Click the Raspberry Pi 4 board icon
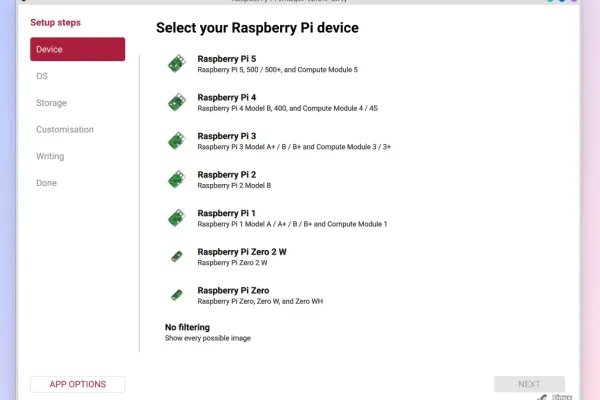The image size is (600, 400). point(177,102)
